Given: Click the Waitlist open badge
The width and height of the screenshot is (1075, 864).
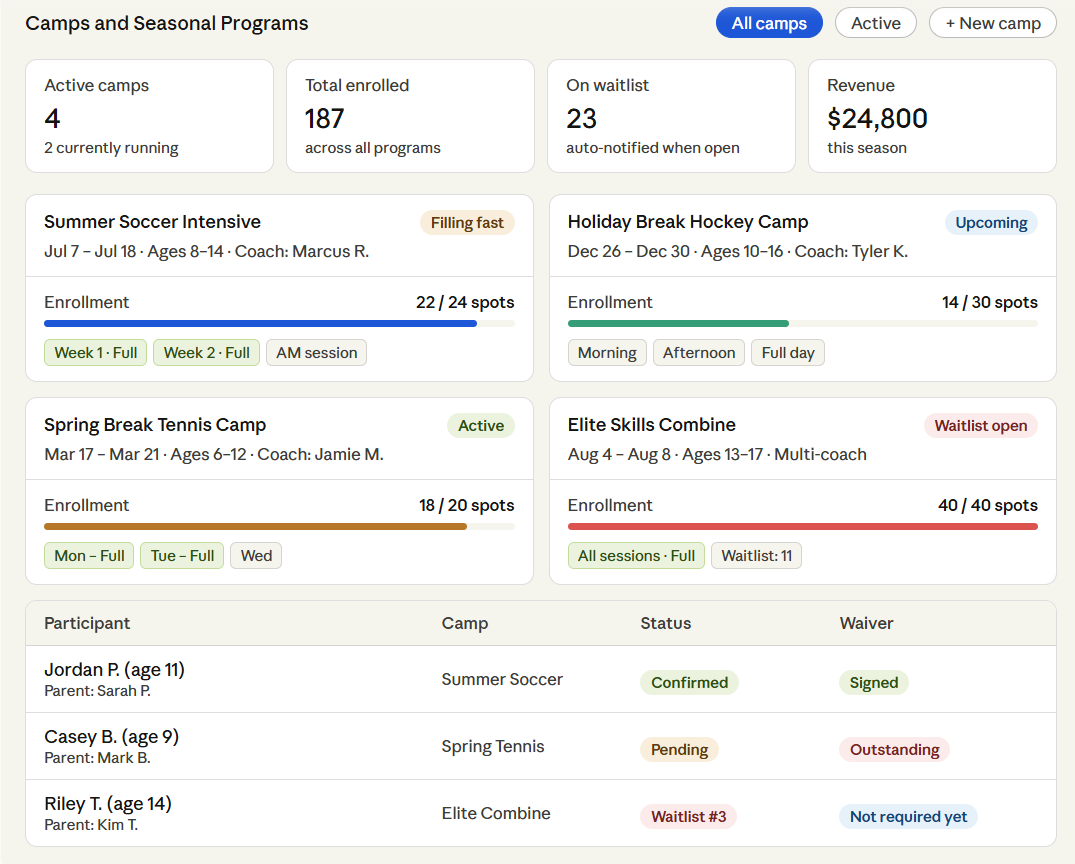Looking at the screenshot, I should [x=981, y=425].
